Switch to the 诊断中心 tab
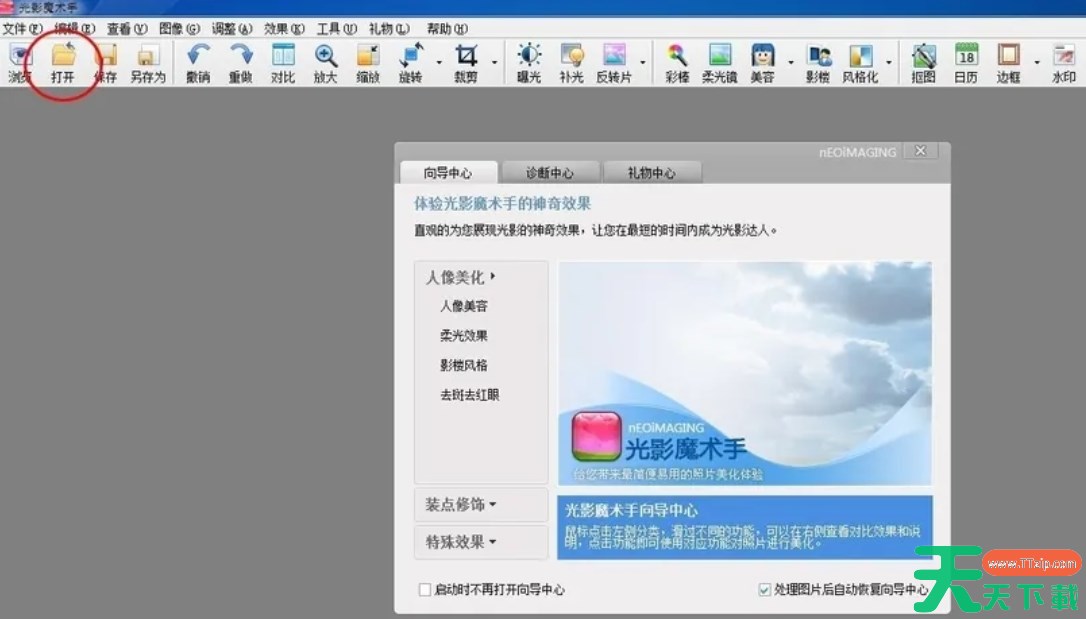The height and width of the screenshot is (619, 1086). 550,173
